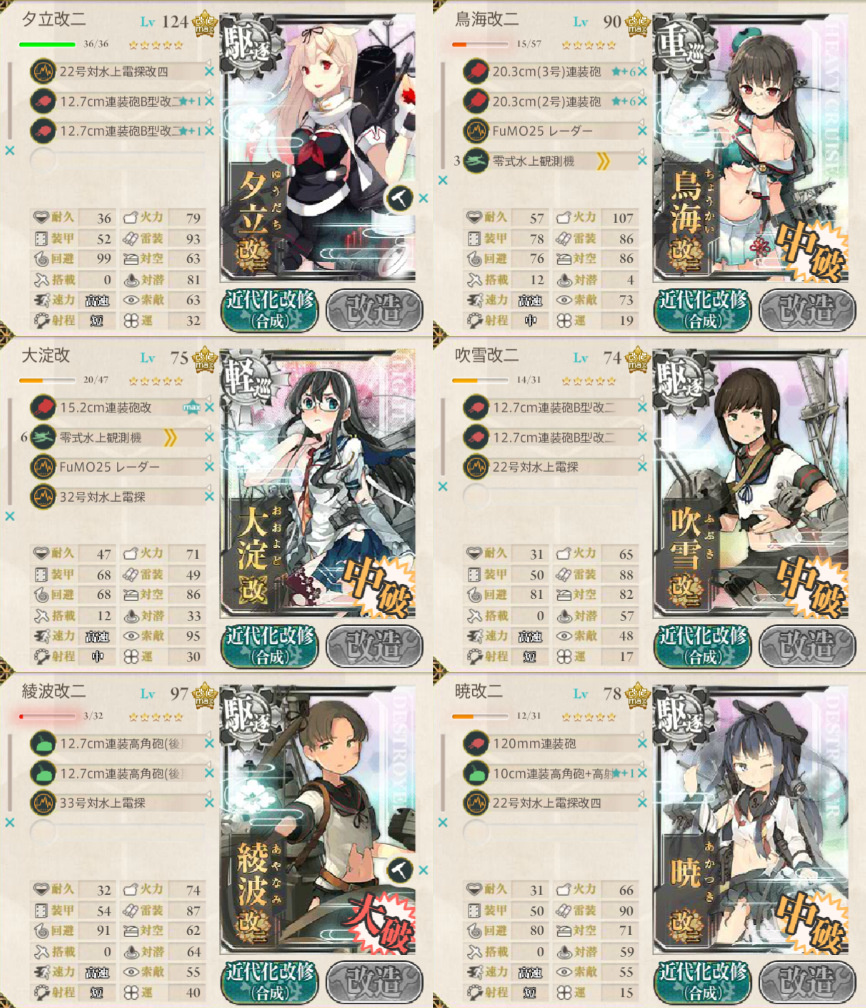Screen dimensions: 866x1008
Task: Remove the FuMO25 レーダー from 鳥海改二
Action: 642,130
